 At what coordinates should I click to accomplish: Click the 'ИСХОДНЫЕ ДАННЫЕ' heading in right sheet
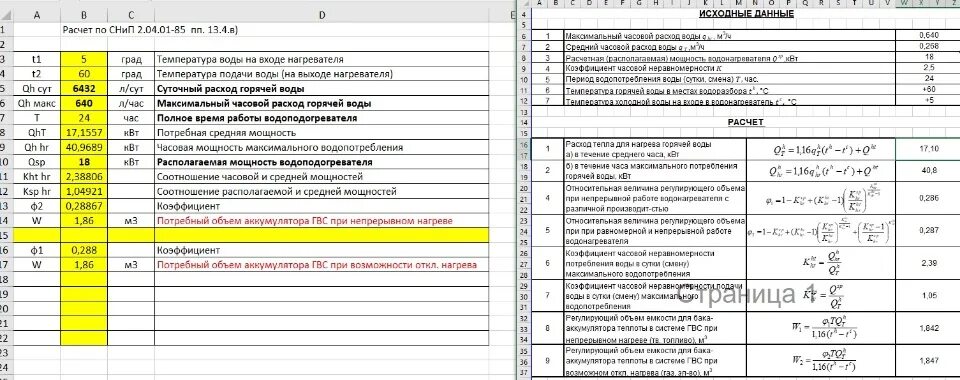pyautogui.click(x=746, y=14)
